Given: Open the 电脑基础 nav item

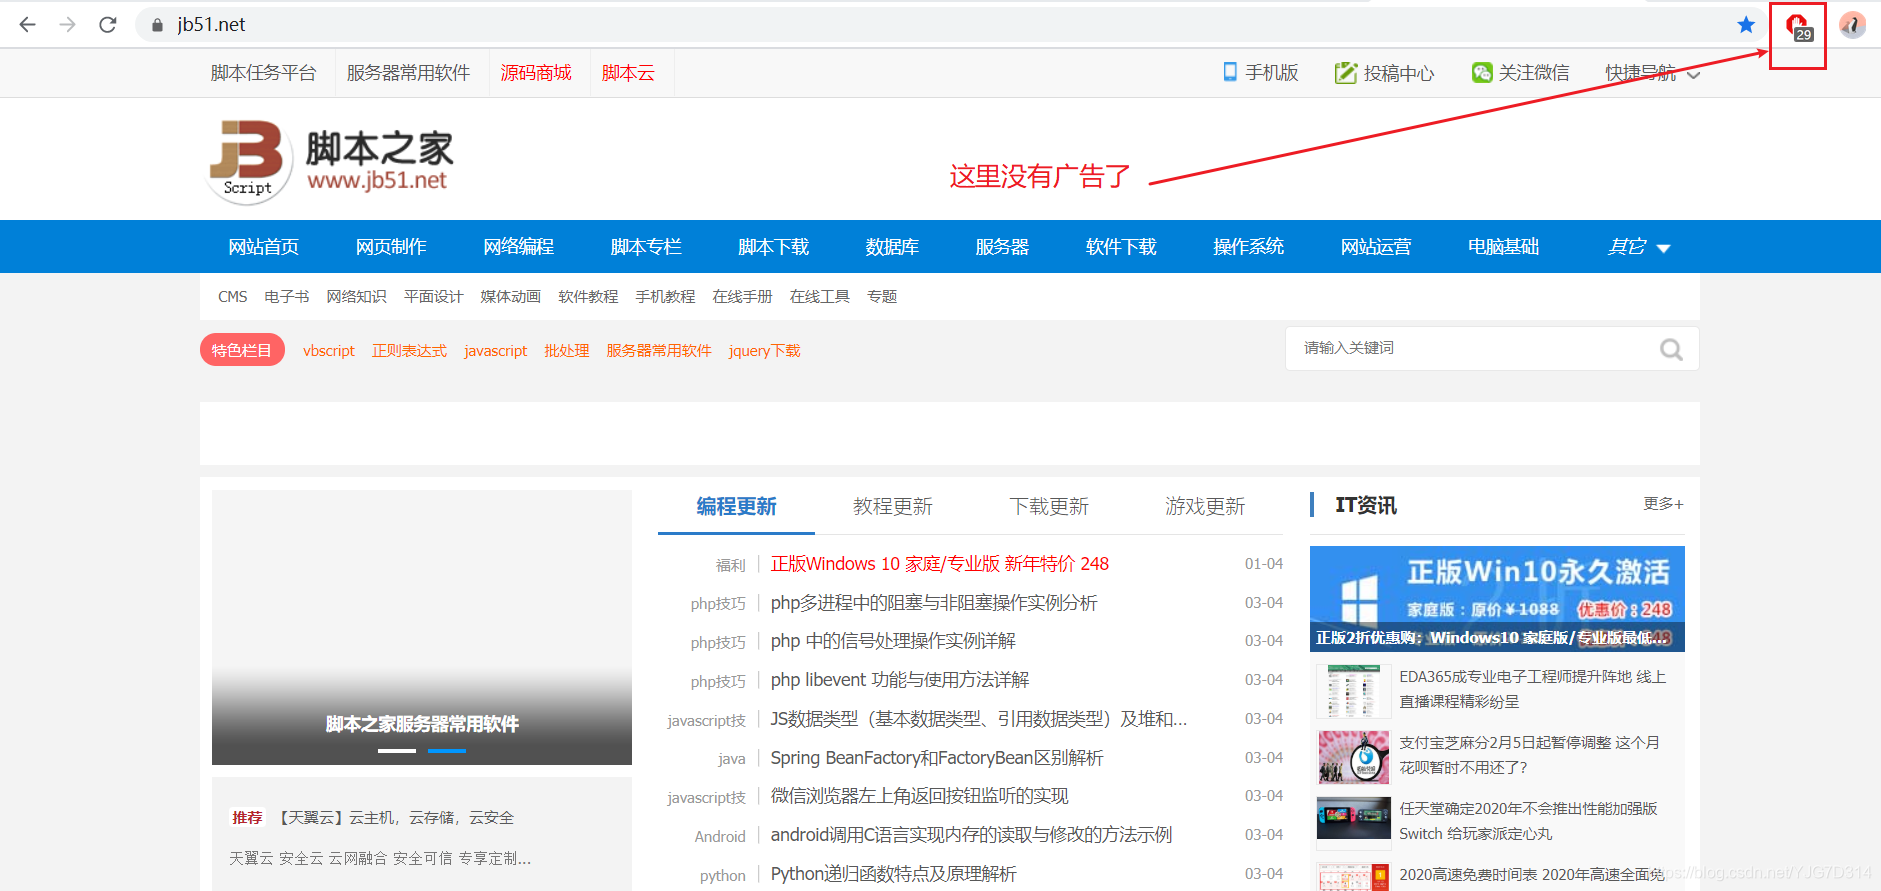Looking at the screenshot, I should pyautogui.click(x=1503, y=247).
